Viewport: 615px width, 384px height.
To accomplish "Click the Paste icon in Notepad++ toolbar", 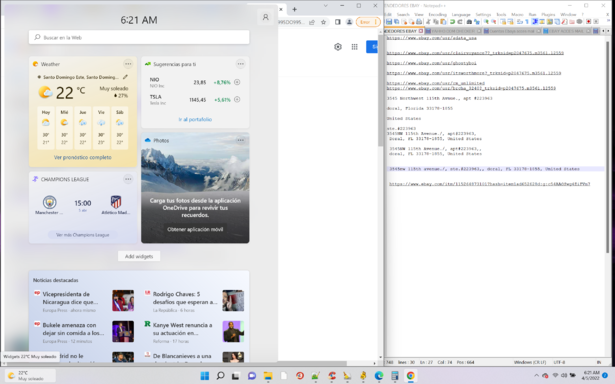I will 443,22.
